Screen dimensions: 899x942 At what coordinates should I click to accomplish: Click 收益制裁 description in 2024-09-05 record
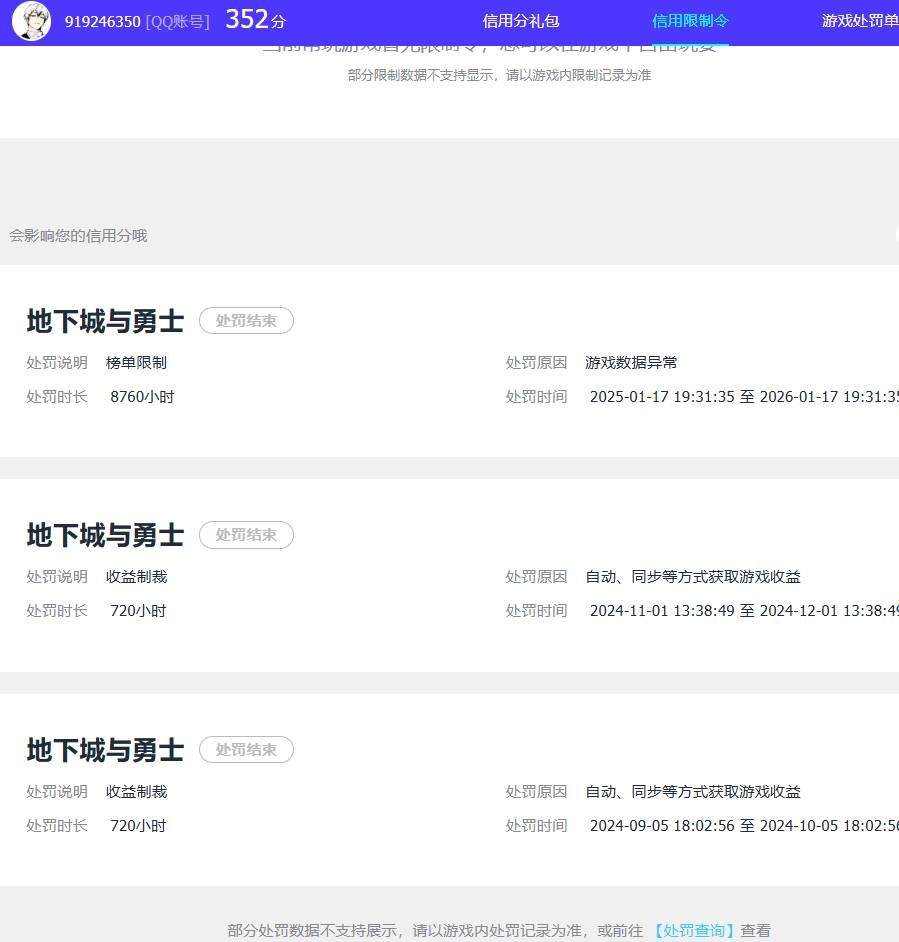pyautogui.click(x=136, y=792)
